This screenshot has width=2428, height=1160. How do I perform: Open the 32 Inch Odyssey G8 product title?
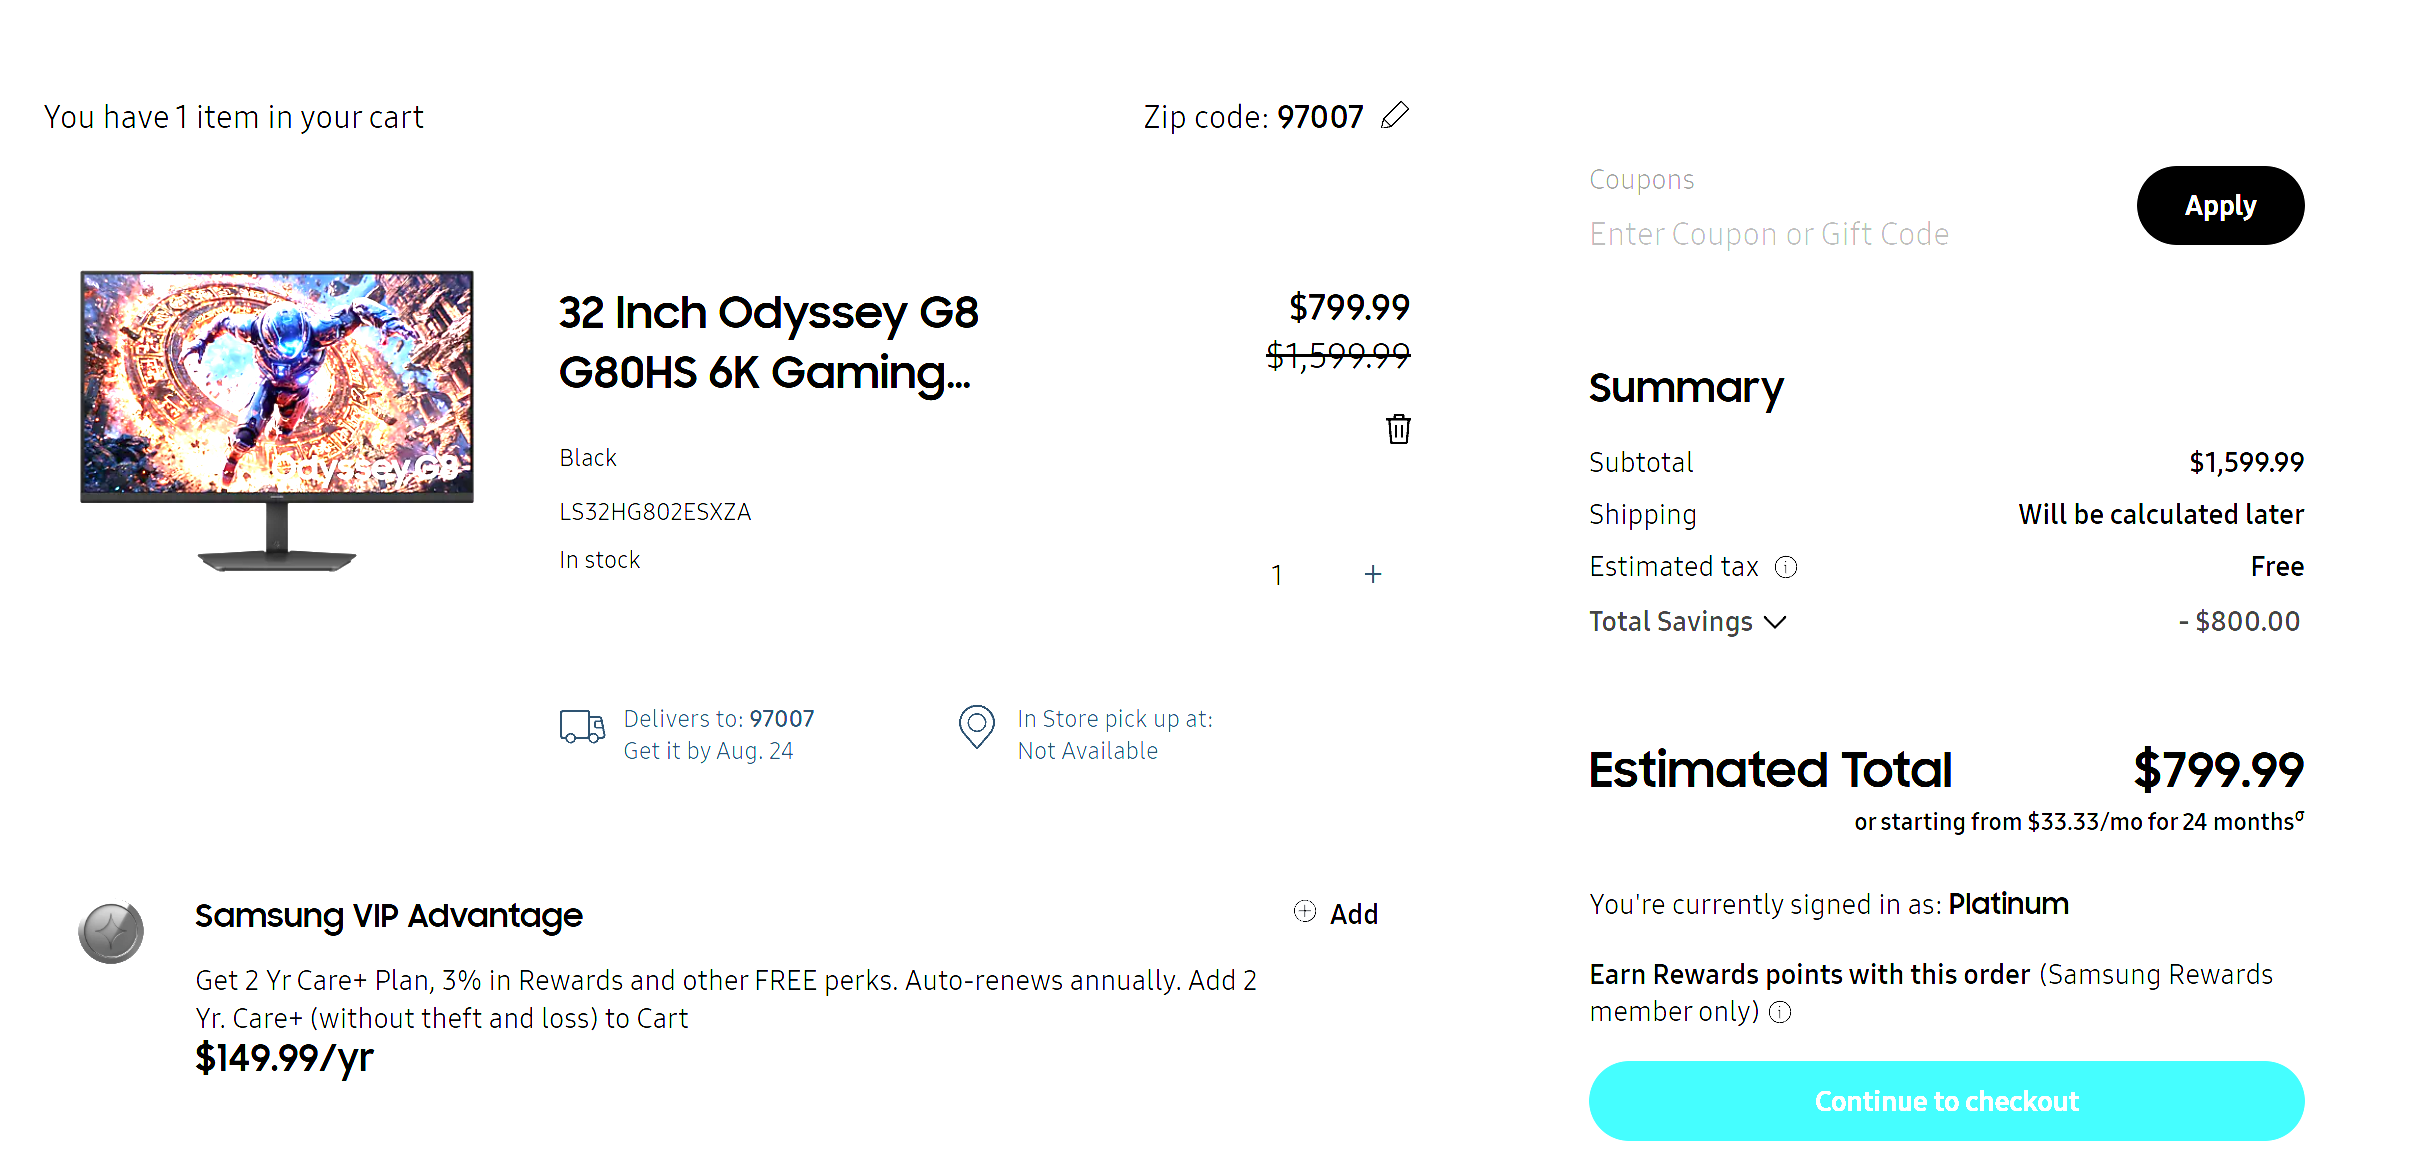(x=768, y=342)
